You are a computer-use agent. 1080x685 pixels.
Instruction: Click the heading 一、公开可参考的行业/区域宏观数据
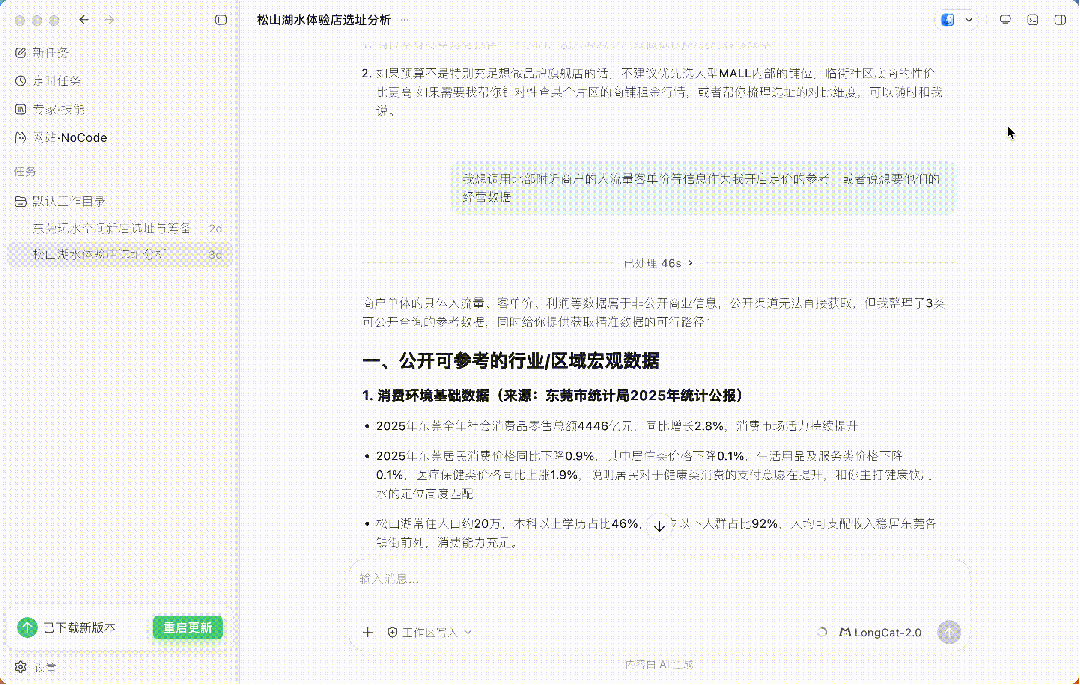click(511, 361)
